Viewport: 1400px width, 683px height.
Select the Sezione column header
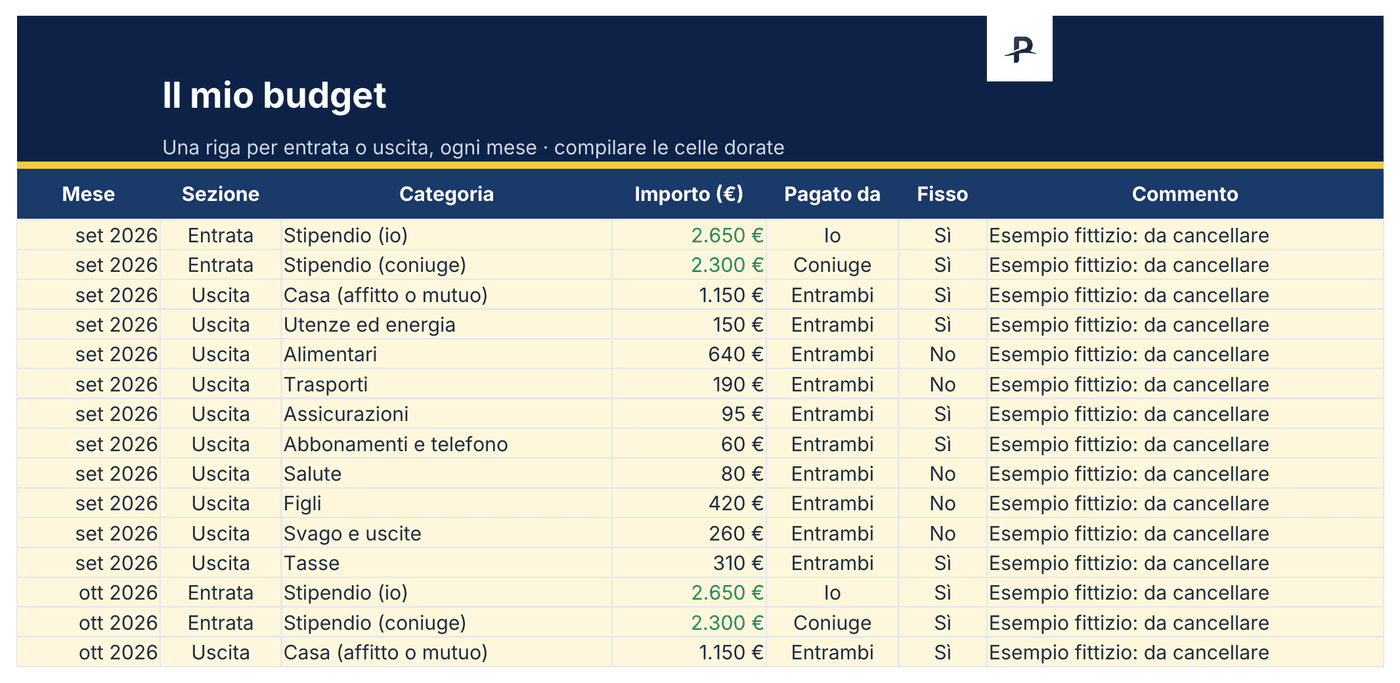(220, 194)
